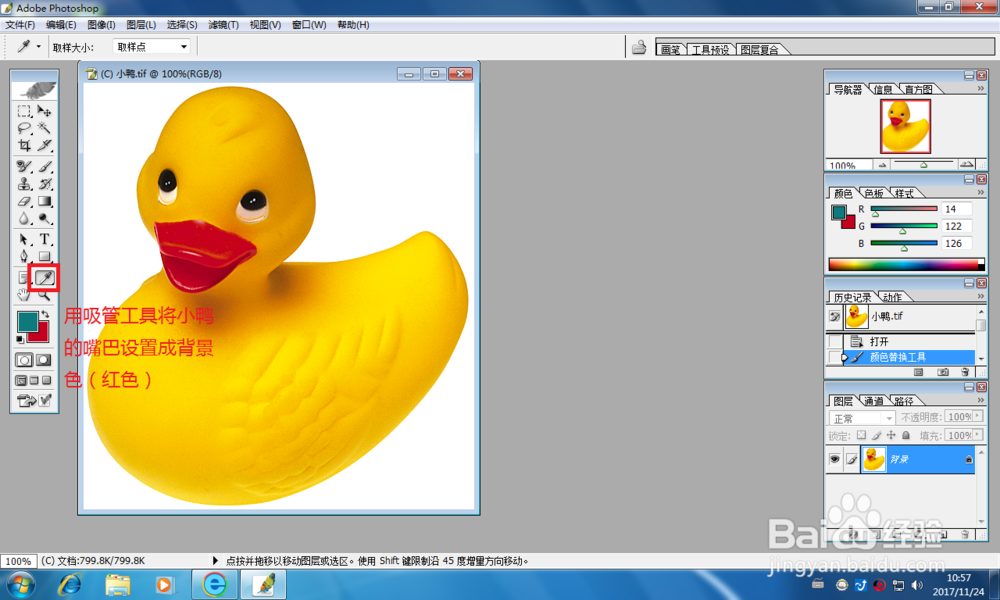Open the 不透明度 opacity slider arrow
Viewport: 1000px width, 600px height.
point(977,416)
